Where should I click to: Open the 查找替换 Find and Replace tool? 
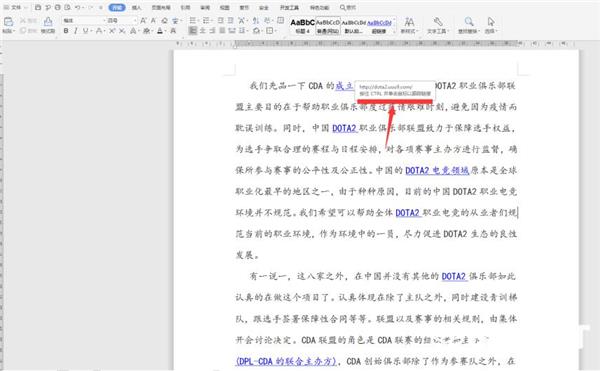click(x=469, y=25)
